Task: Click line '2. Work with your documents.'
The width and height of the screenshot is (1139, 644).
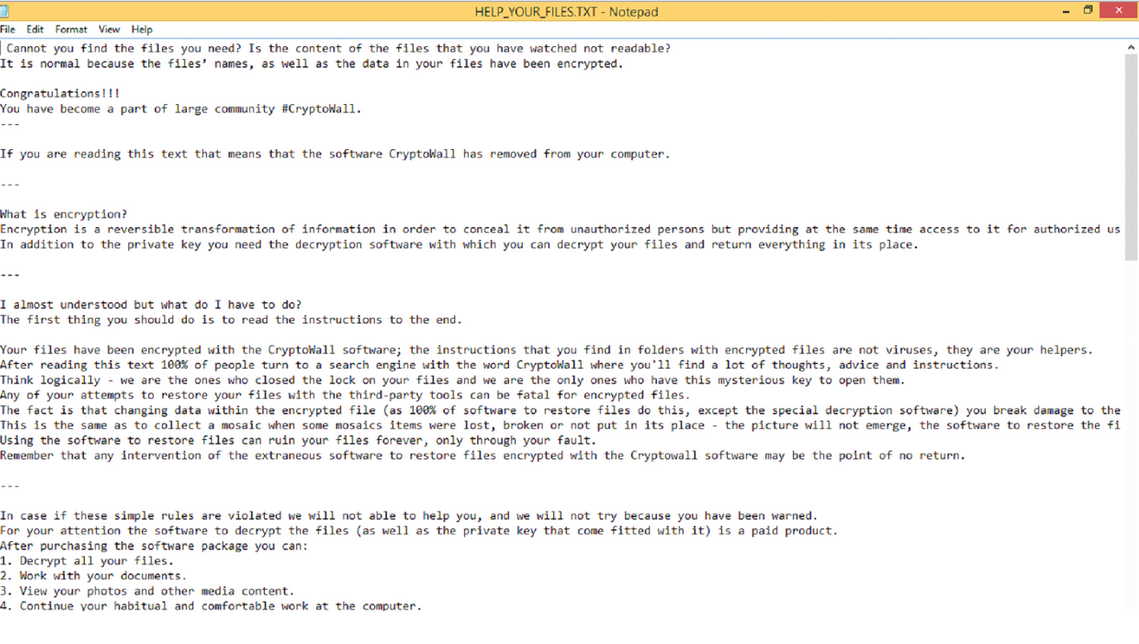Action: point(94,576)
